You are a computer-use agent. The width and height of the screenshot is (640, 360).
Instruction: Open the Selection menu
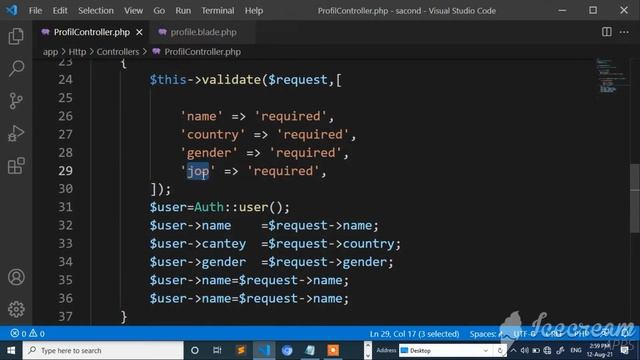[96, 11]
